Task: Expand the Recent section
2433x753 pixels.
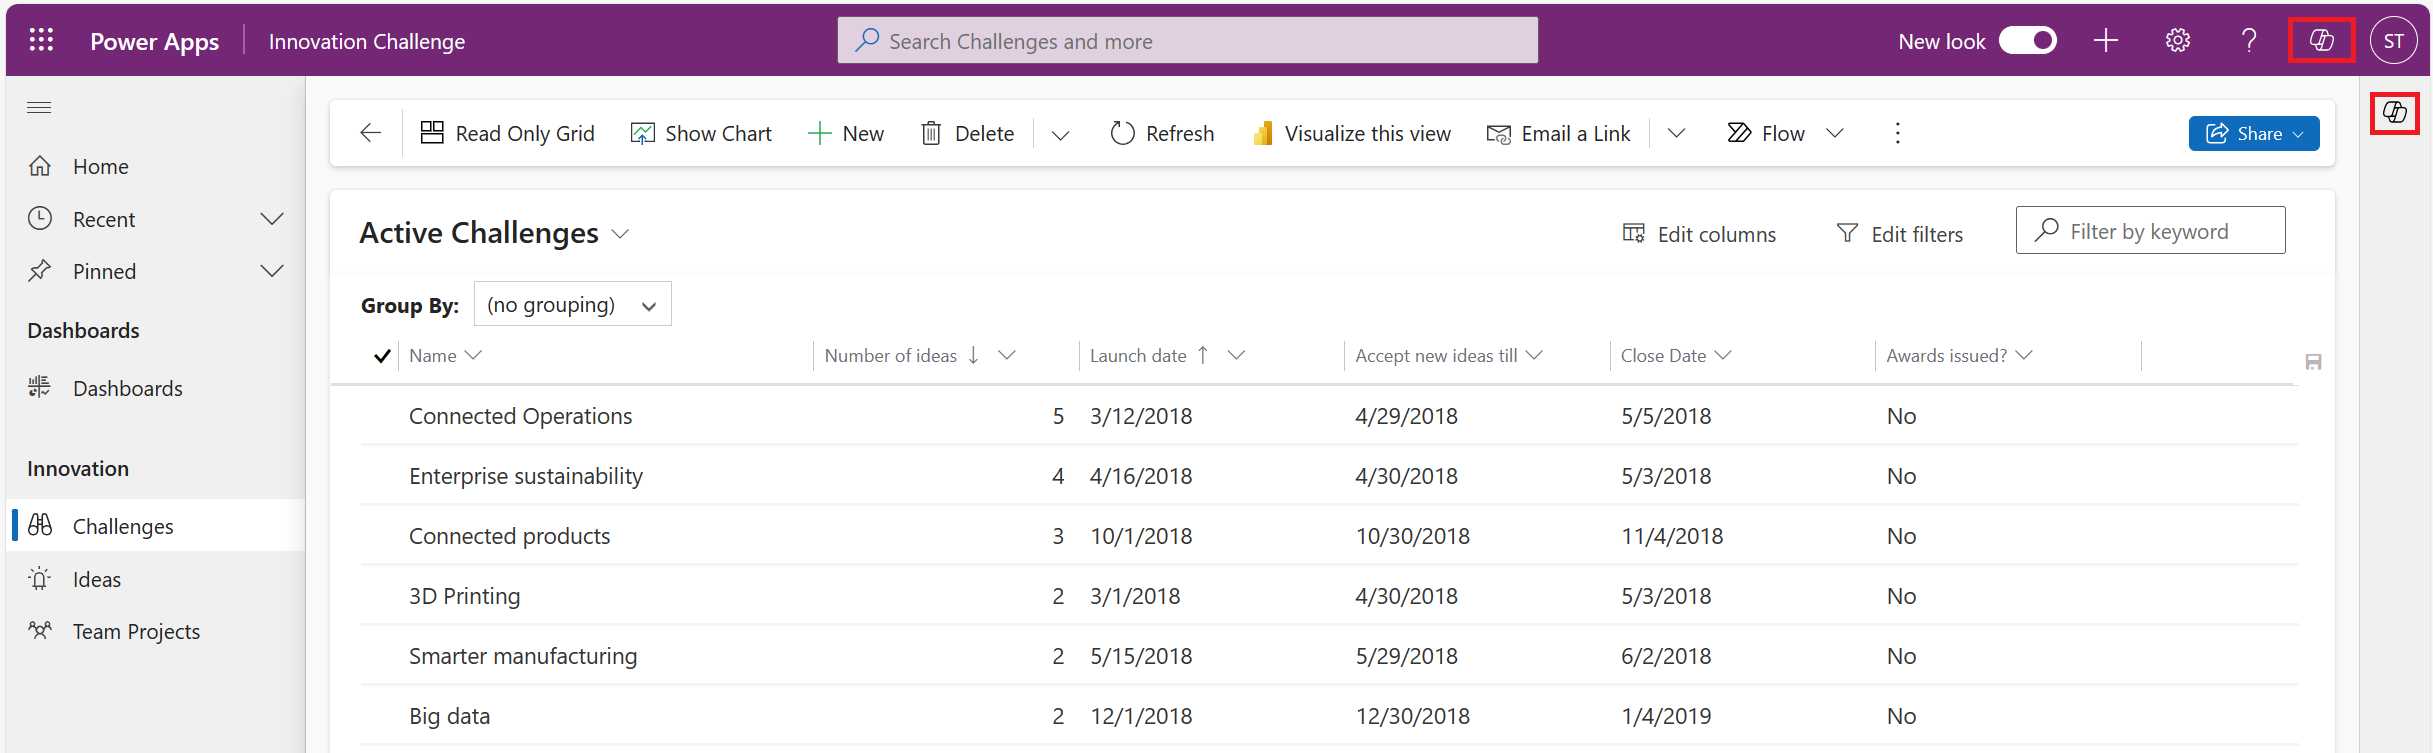Action: tap(272, 219)
